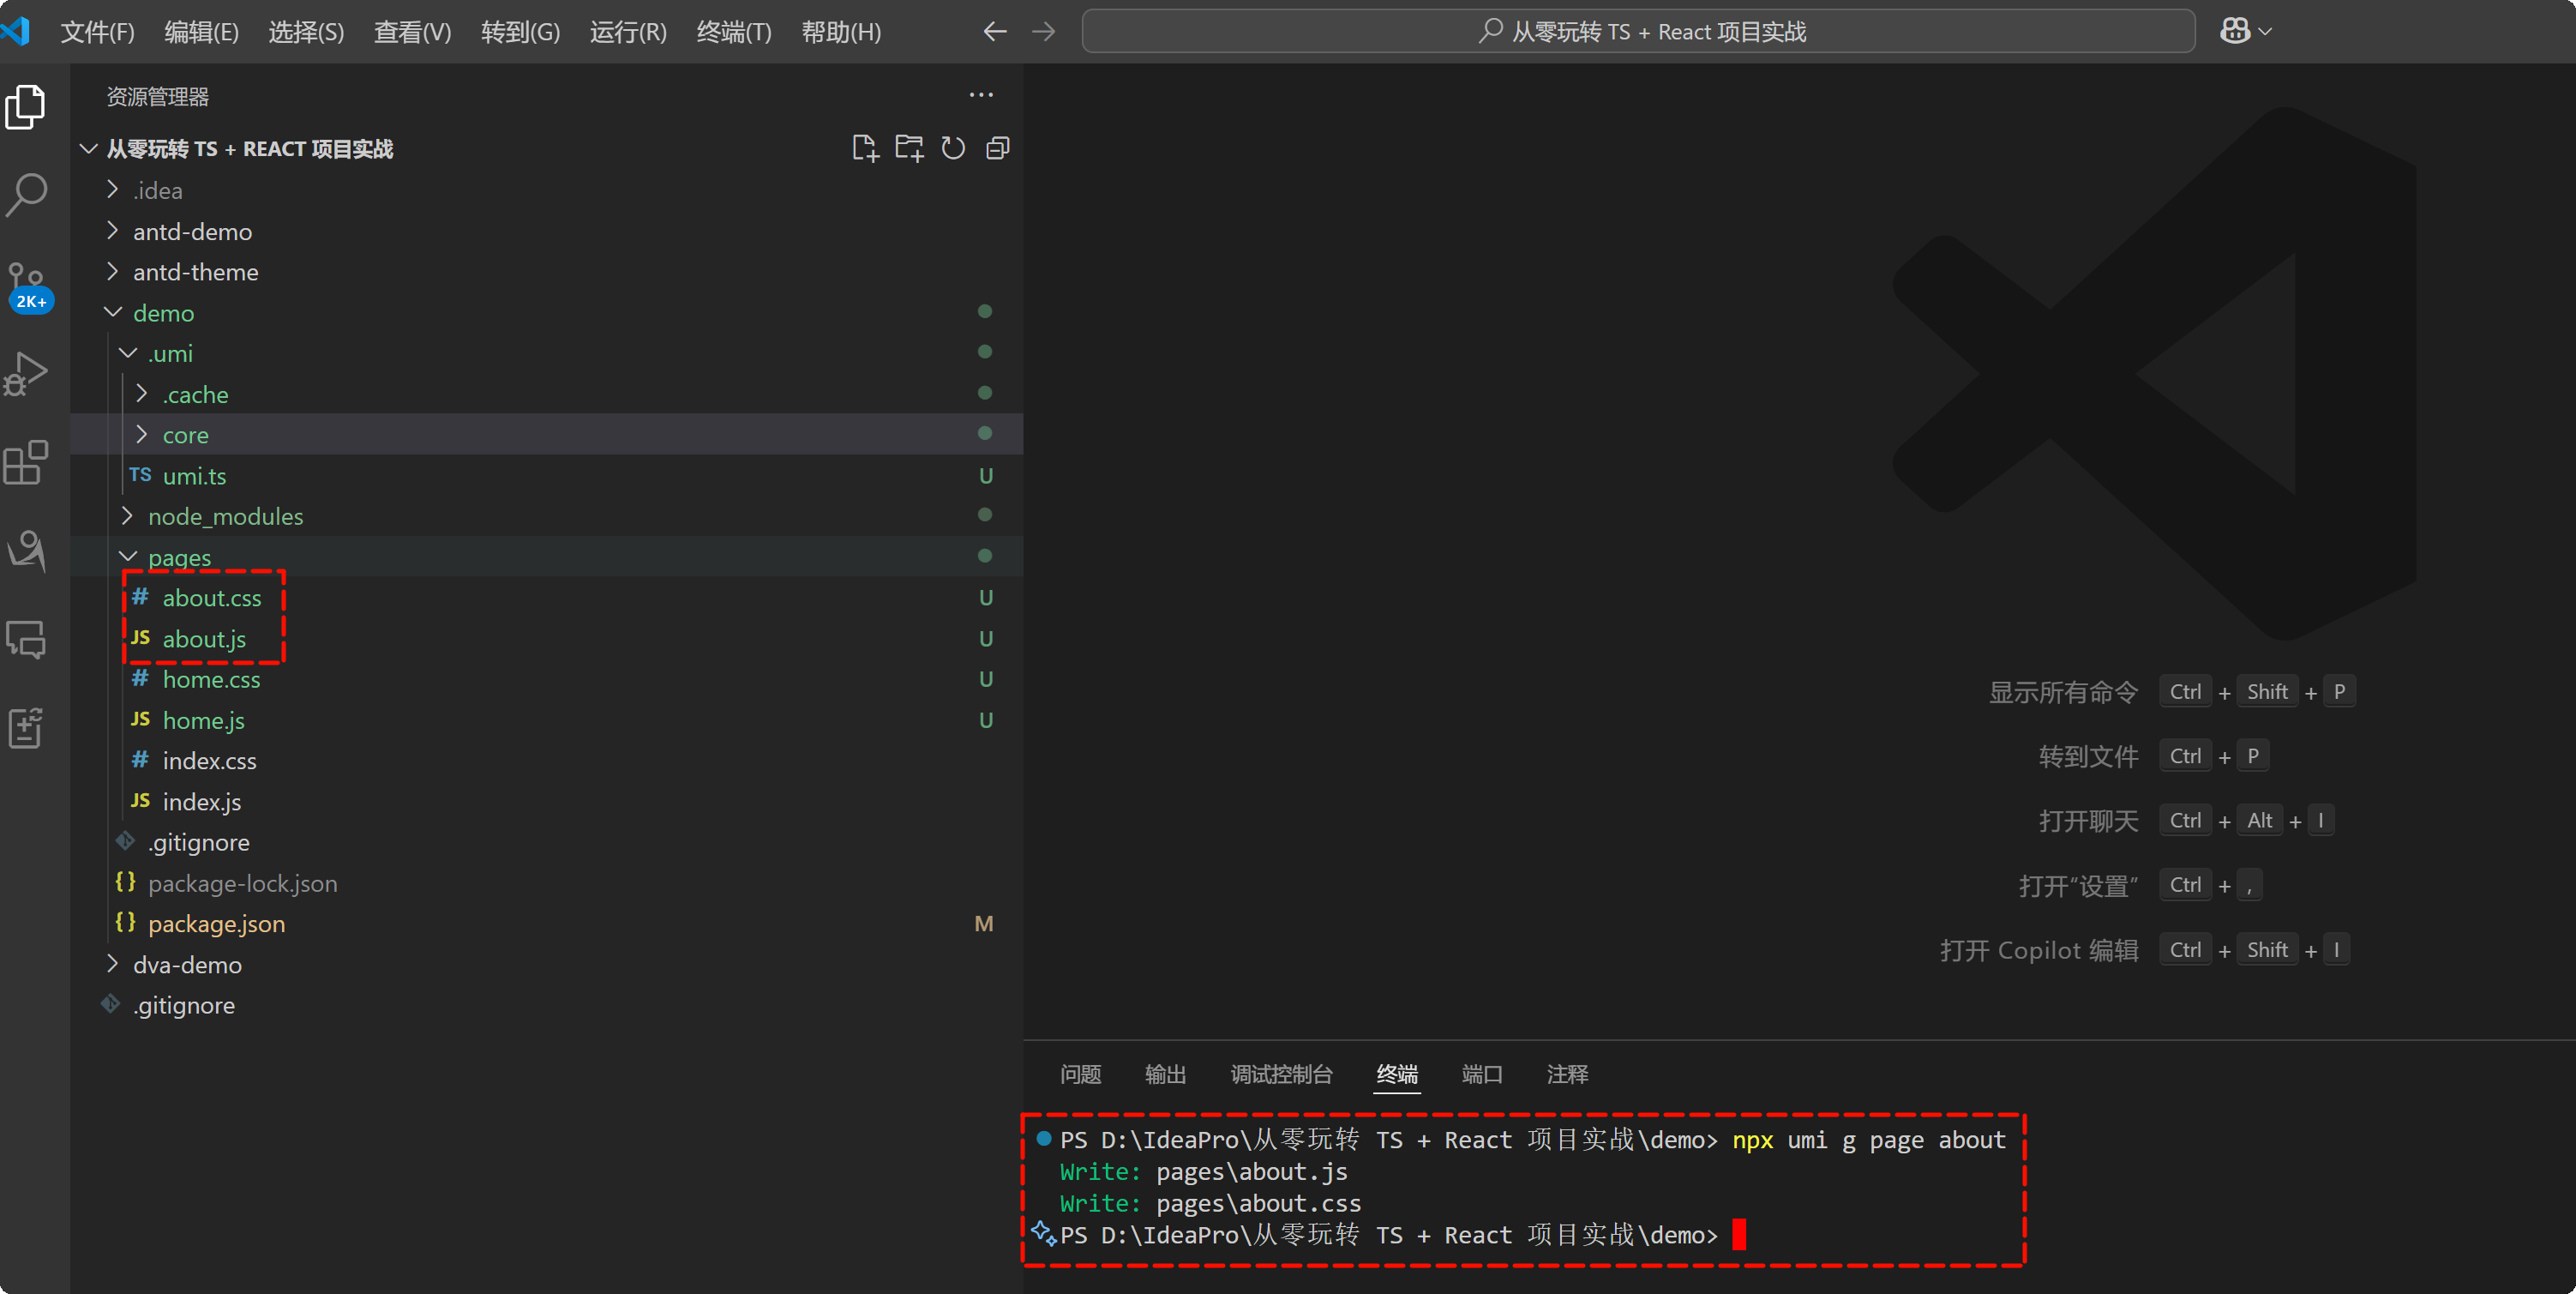Image resolution: width=2576 pixels, height=1294 pixels.
Task: Open explorer More Actions ellipsis menu
Action: [x=981, y=95]
